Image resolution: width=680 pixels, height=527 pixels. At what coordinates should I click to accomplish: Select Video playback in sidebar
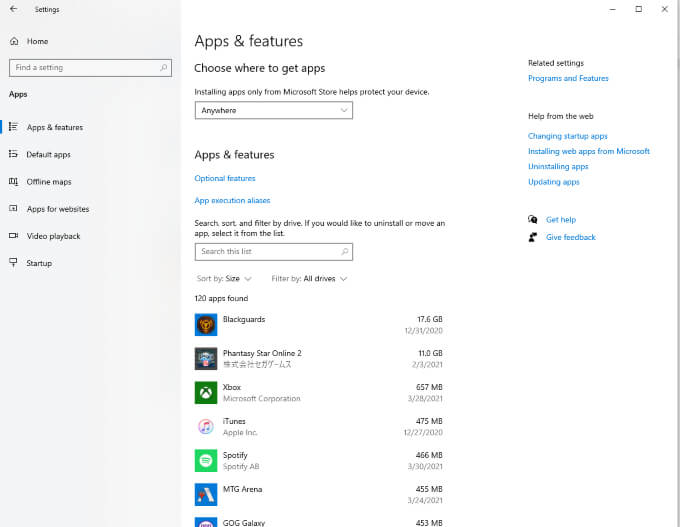53,236
